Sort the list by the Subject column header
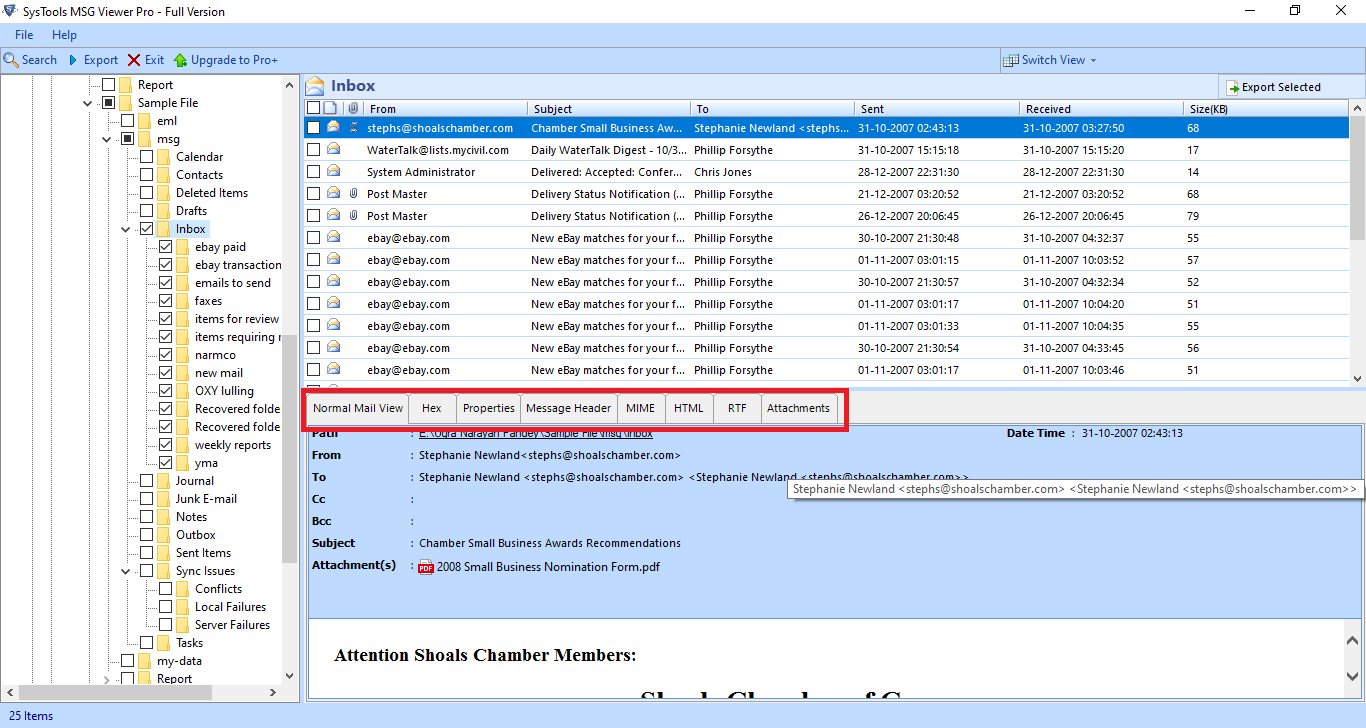 [x=609, y=108]
